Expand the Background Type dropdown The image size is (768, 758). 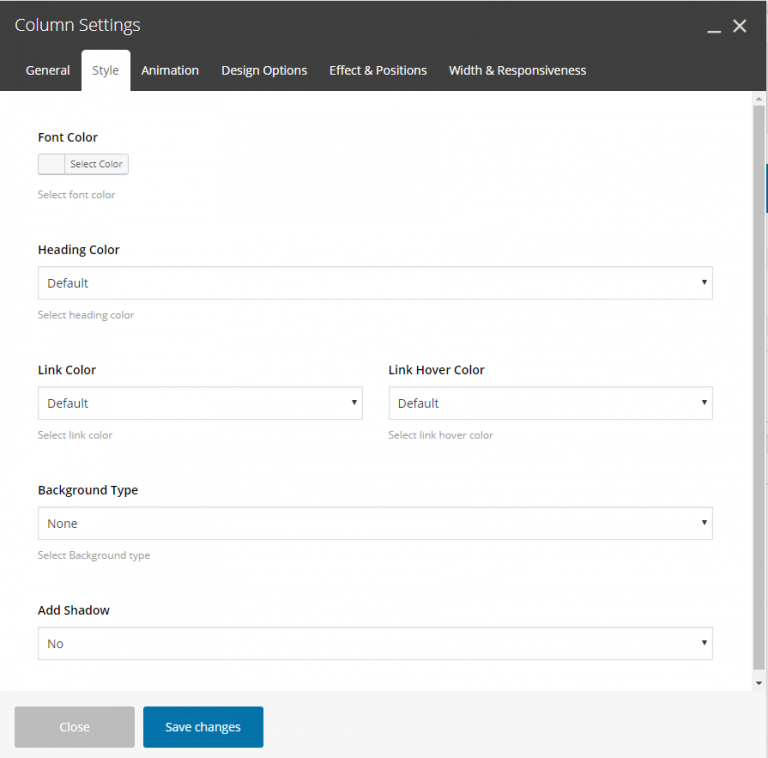(375, 523)
